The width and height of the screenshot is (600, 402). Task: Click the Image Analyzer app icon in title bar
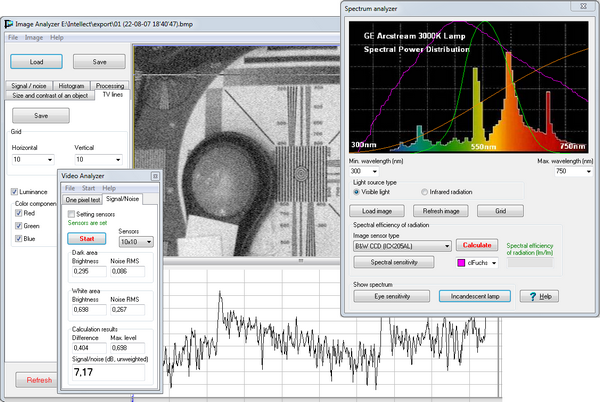tap(10, 23)
